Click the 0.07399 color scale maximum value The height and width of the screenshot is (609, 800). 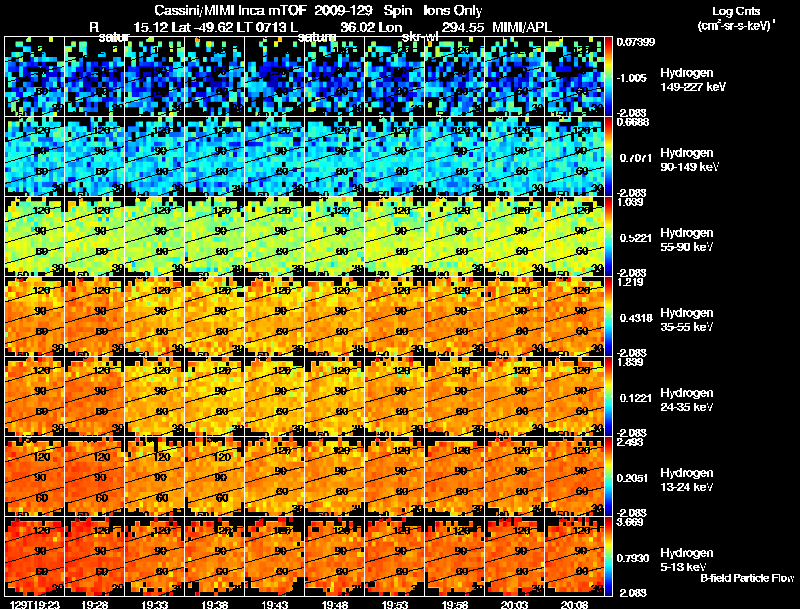635,42
